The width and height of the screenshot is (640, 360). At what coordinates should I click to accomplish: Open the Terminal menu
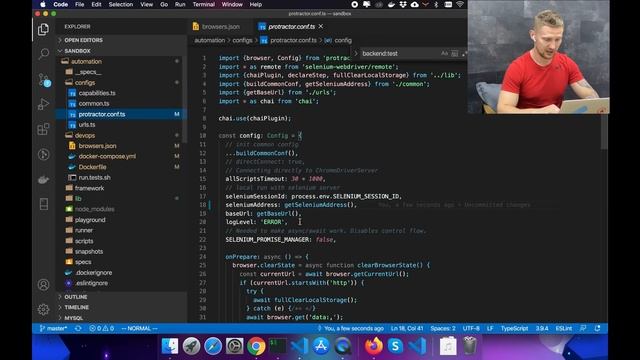(204, 4)
